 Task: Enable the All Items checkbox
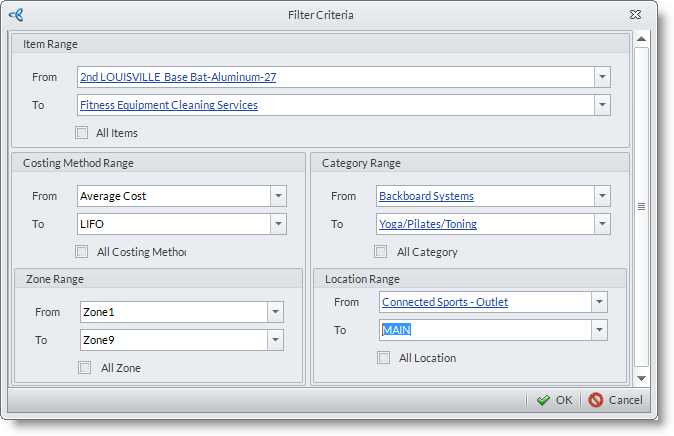coord(82,132)
